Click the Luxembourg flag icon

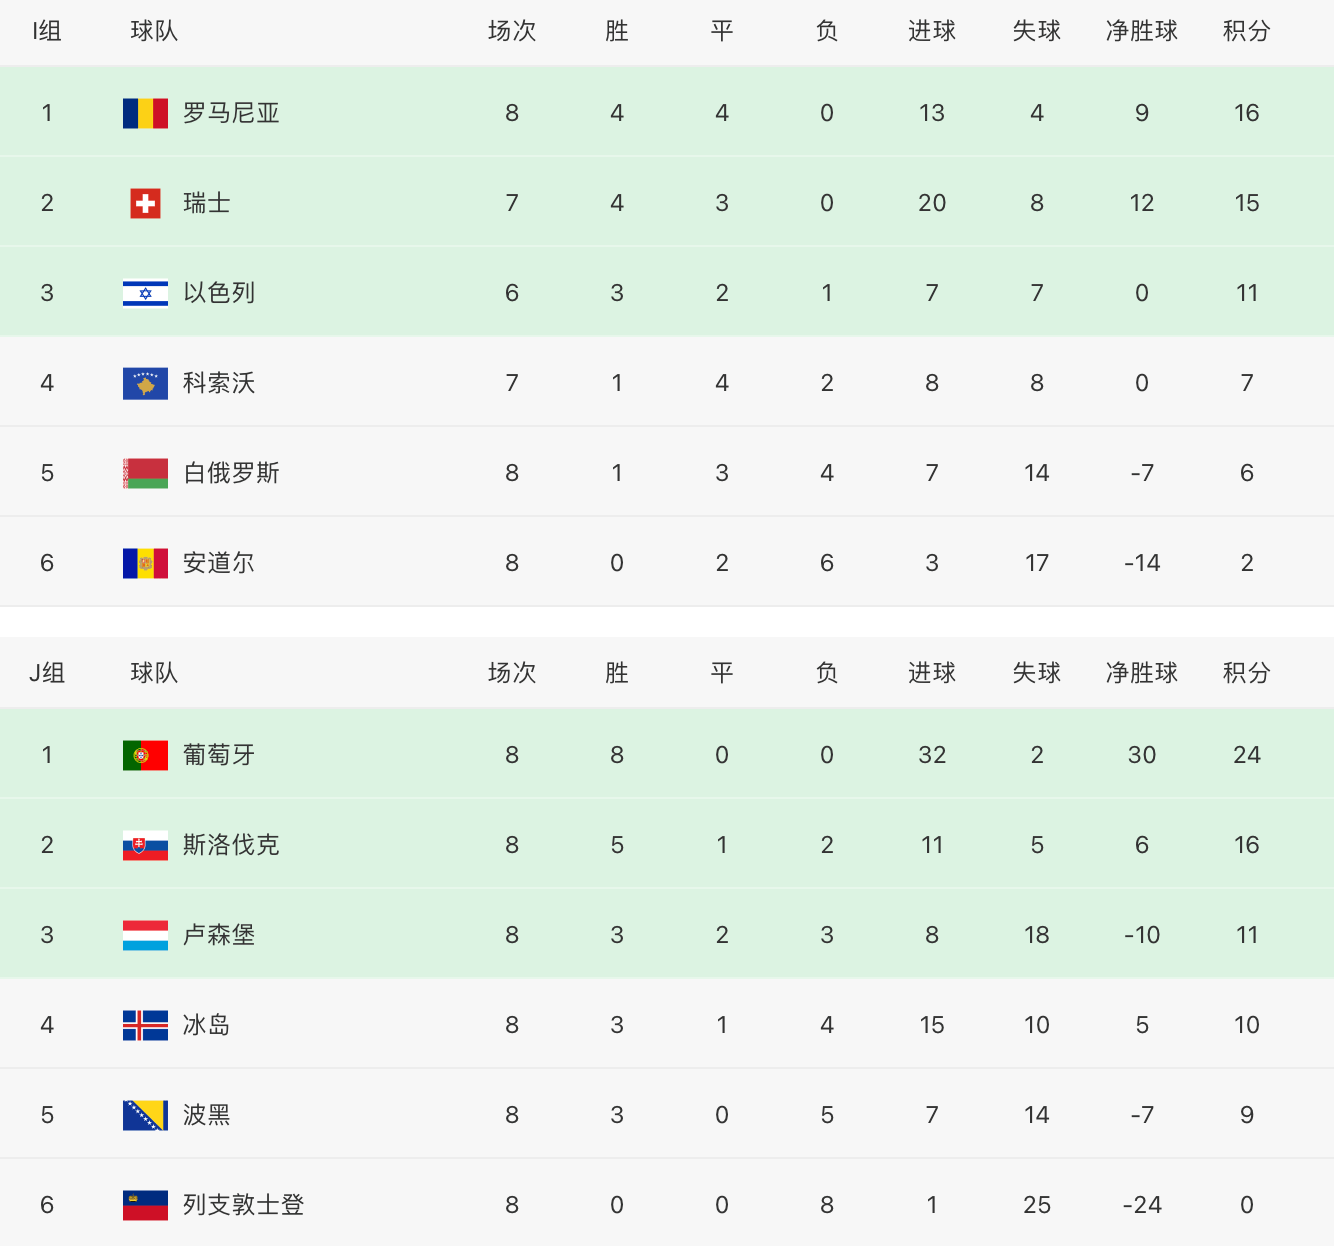[145, 935]
